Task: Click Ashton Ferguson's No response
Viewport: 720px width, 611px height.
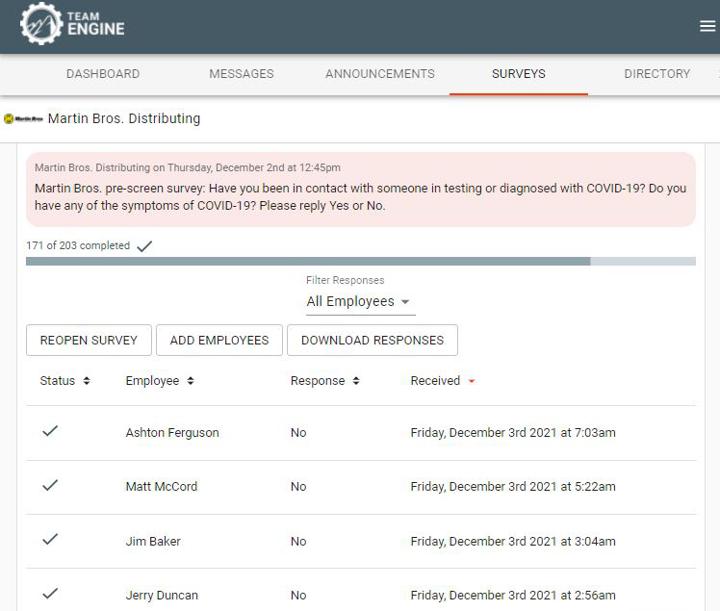Action: [298, 432]
